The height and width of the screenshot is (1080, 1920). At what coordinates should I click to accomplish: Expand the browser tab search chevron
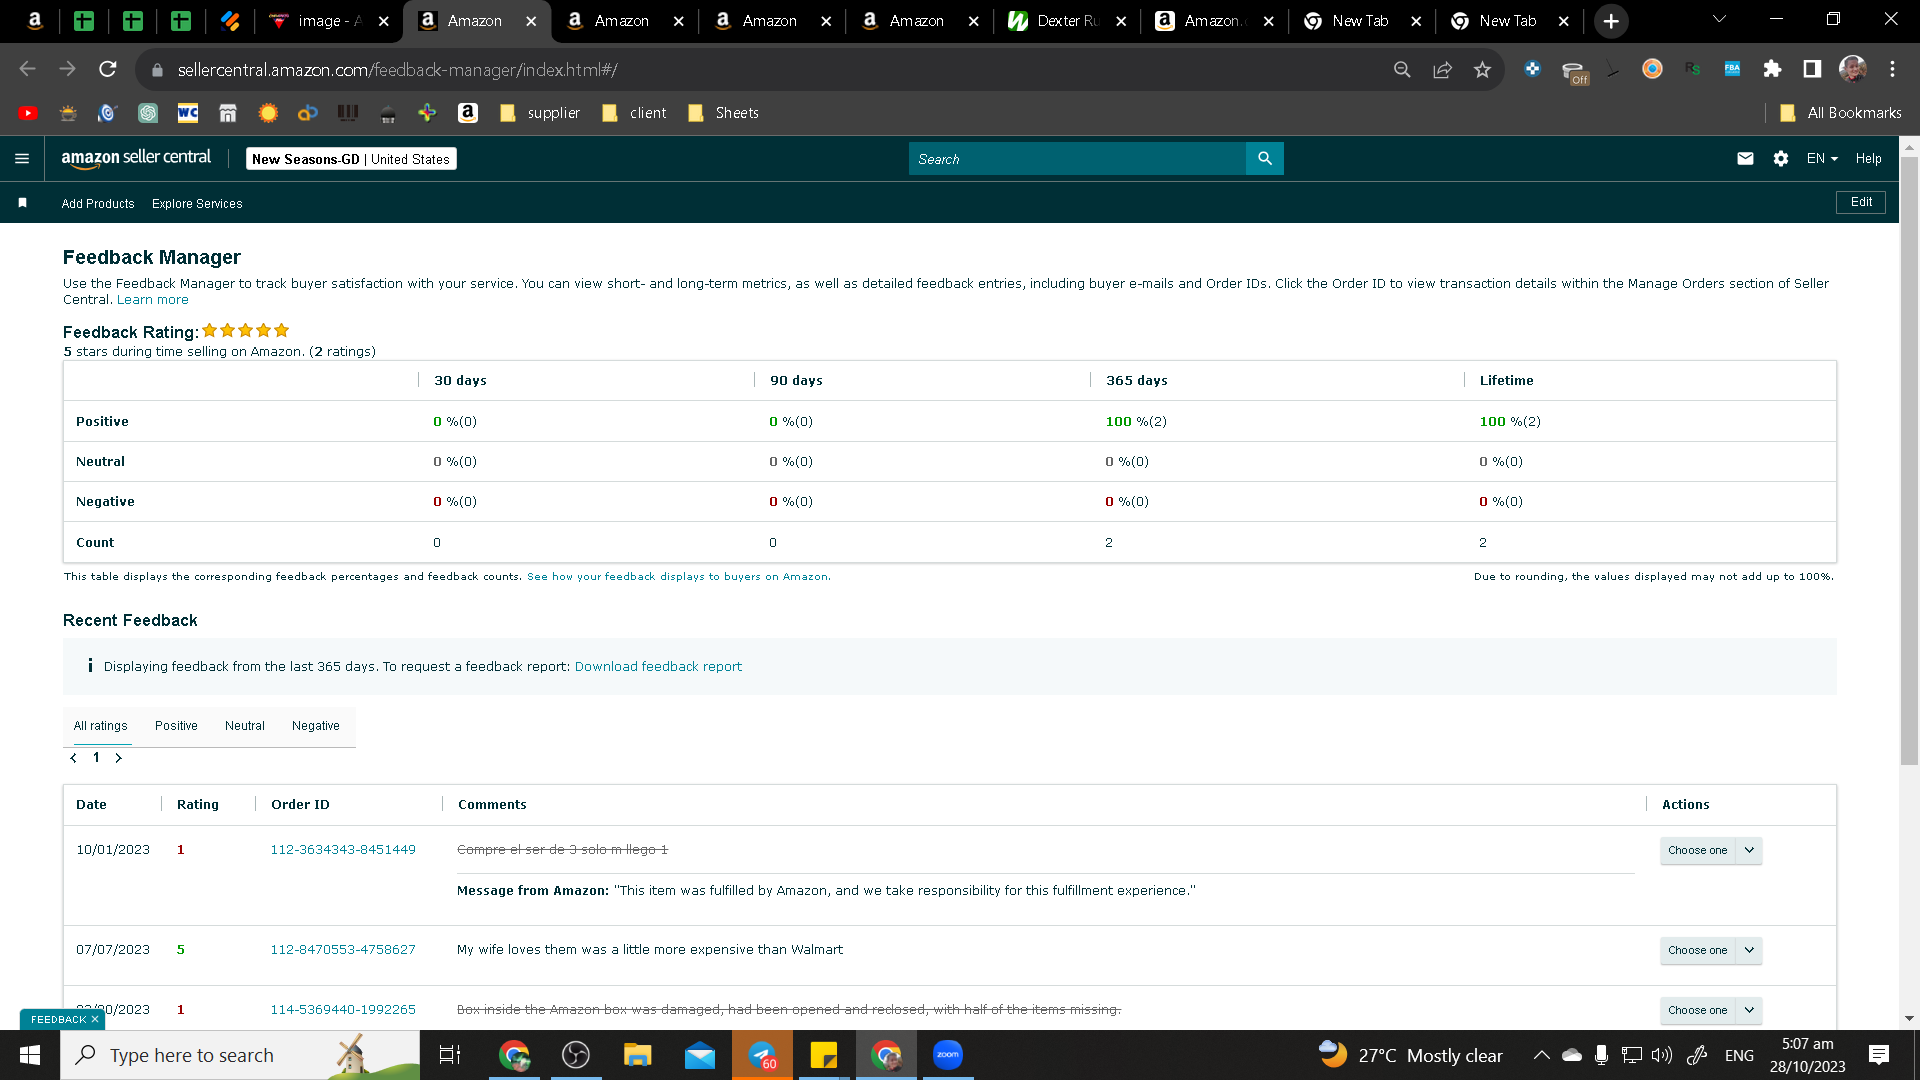(x=1719, y=19)
